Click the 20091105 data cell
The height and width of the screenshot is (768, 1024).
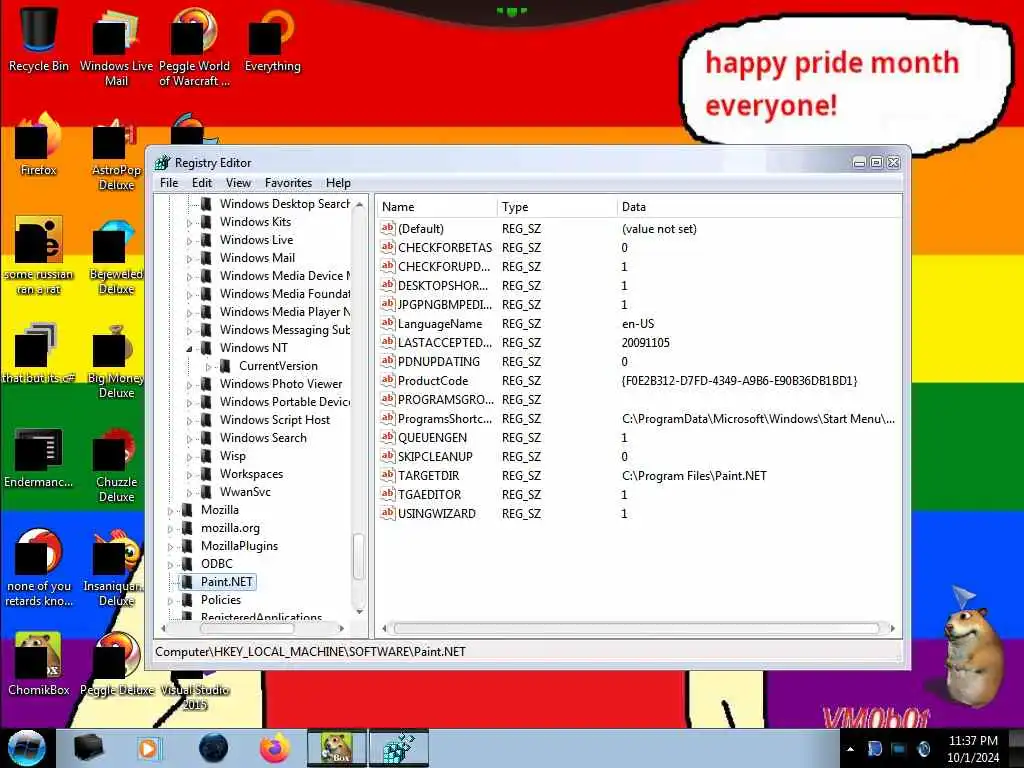pos(646,342)
